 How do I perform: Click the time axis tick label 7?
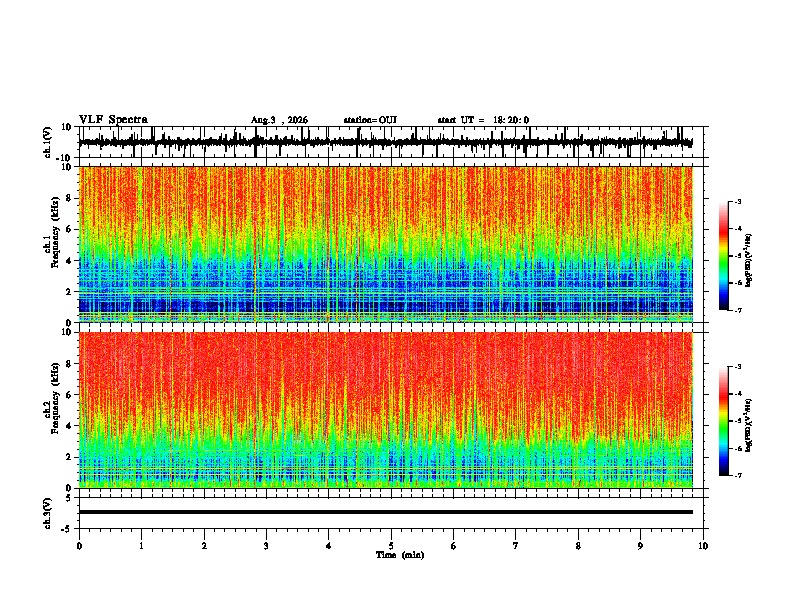pos(516,546)
